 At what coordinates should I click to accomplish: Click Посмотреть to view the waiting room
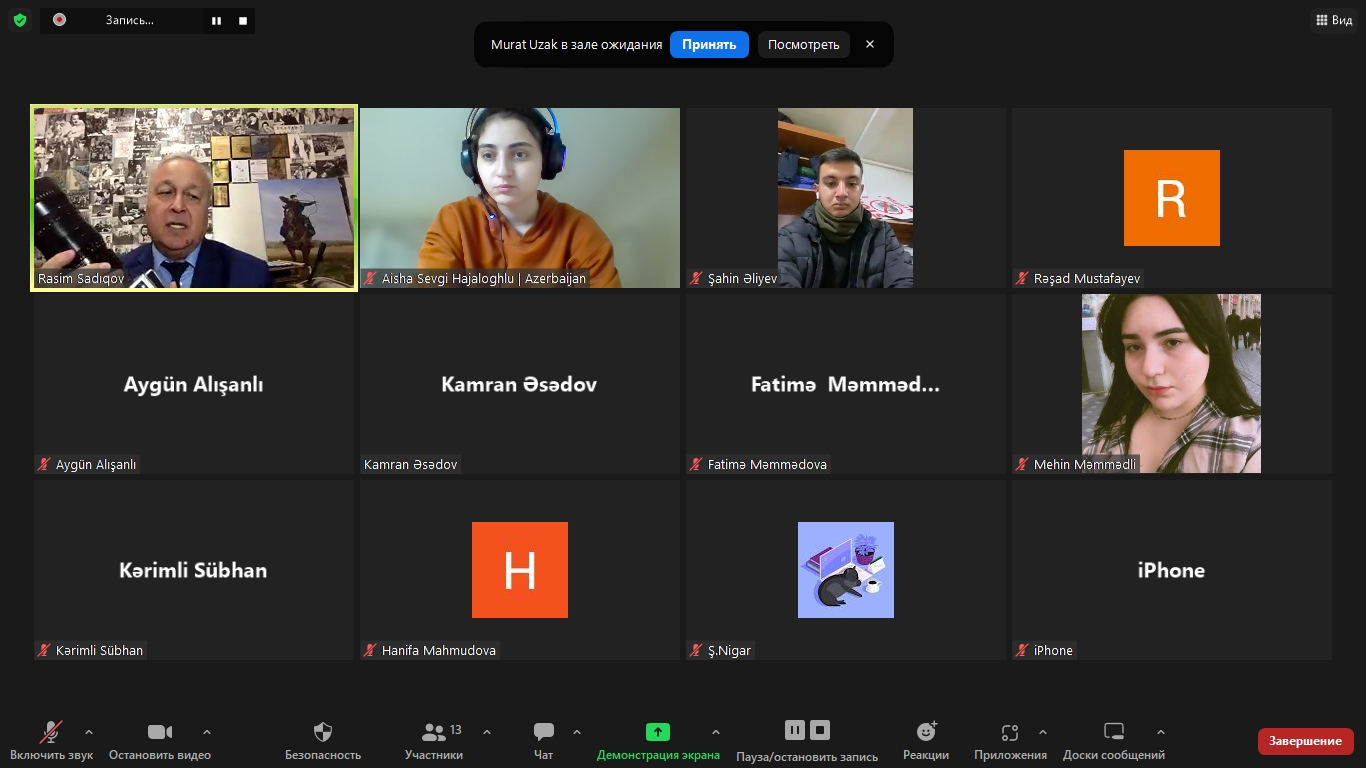pos(804,44)
